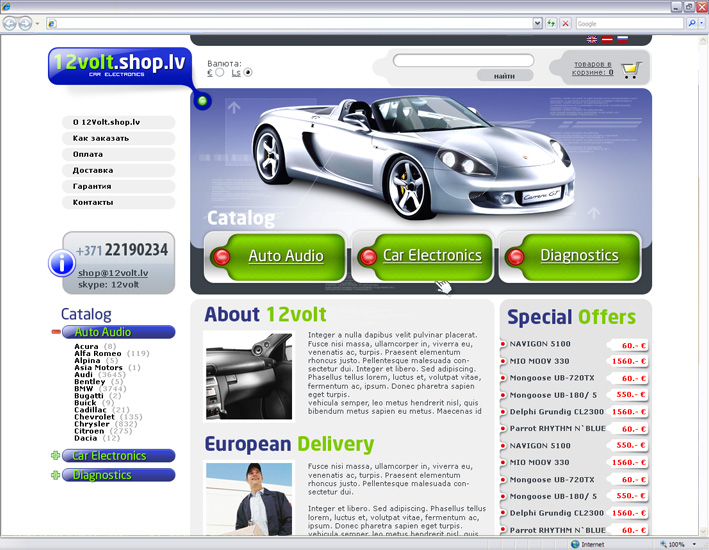Image resolution: width=709 pixels, height=550 pixels.
Task: Click the Google search magnifier icon
Action: click(x=691, y=24)
